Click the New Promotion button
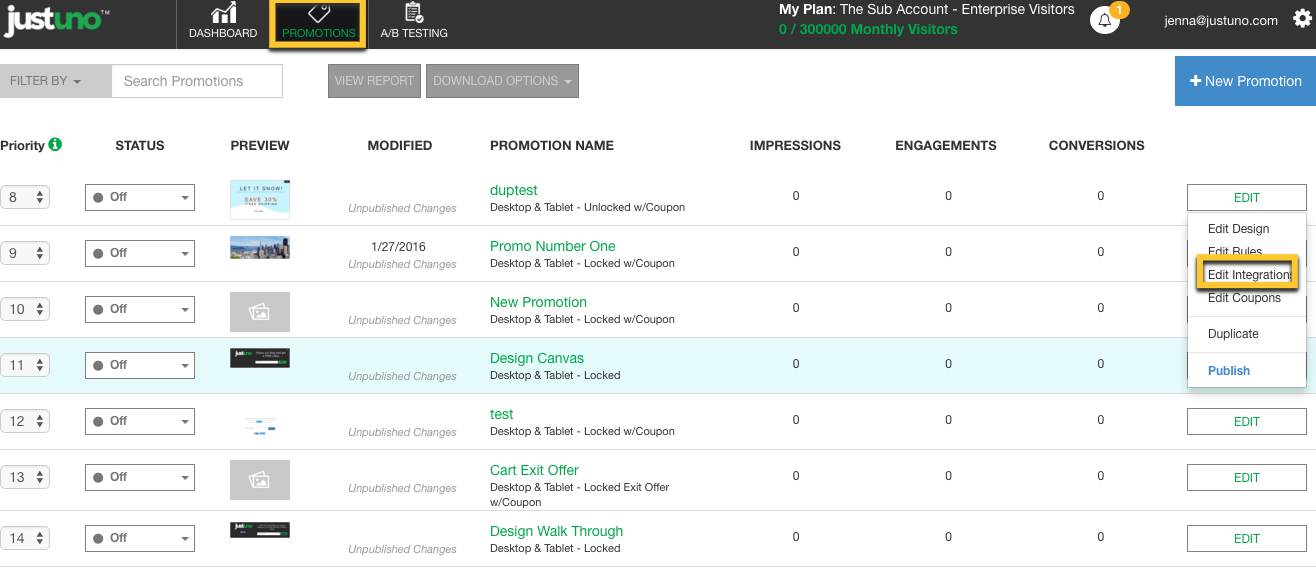 (x=1245, y=81)
